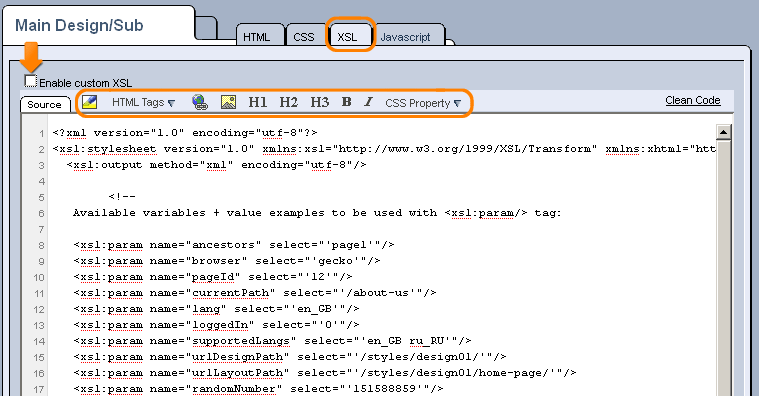Screen dimensions: 759x396
Task: Click the param name="supportedLangs" line
Action: (273, 340)
